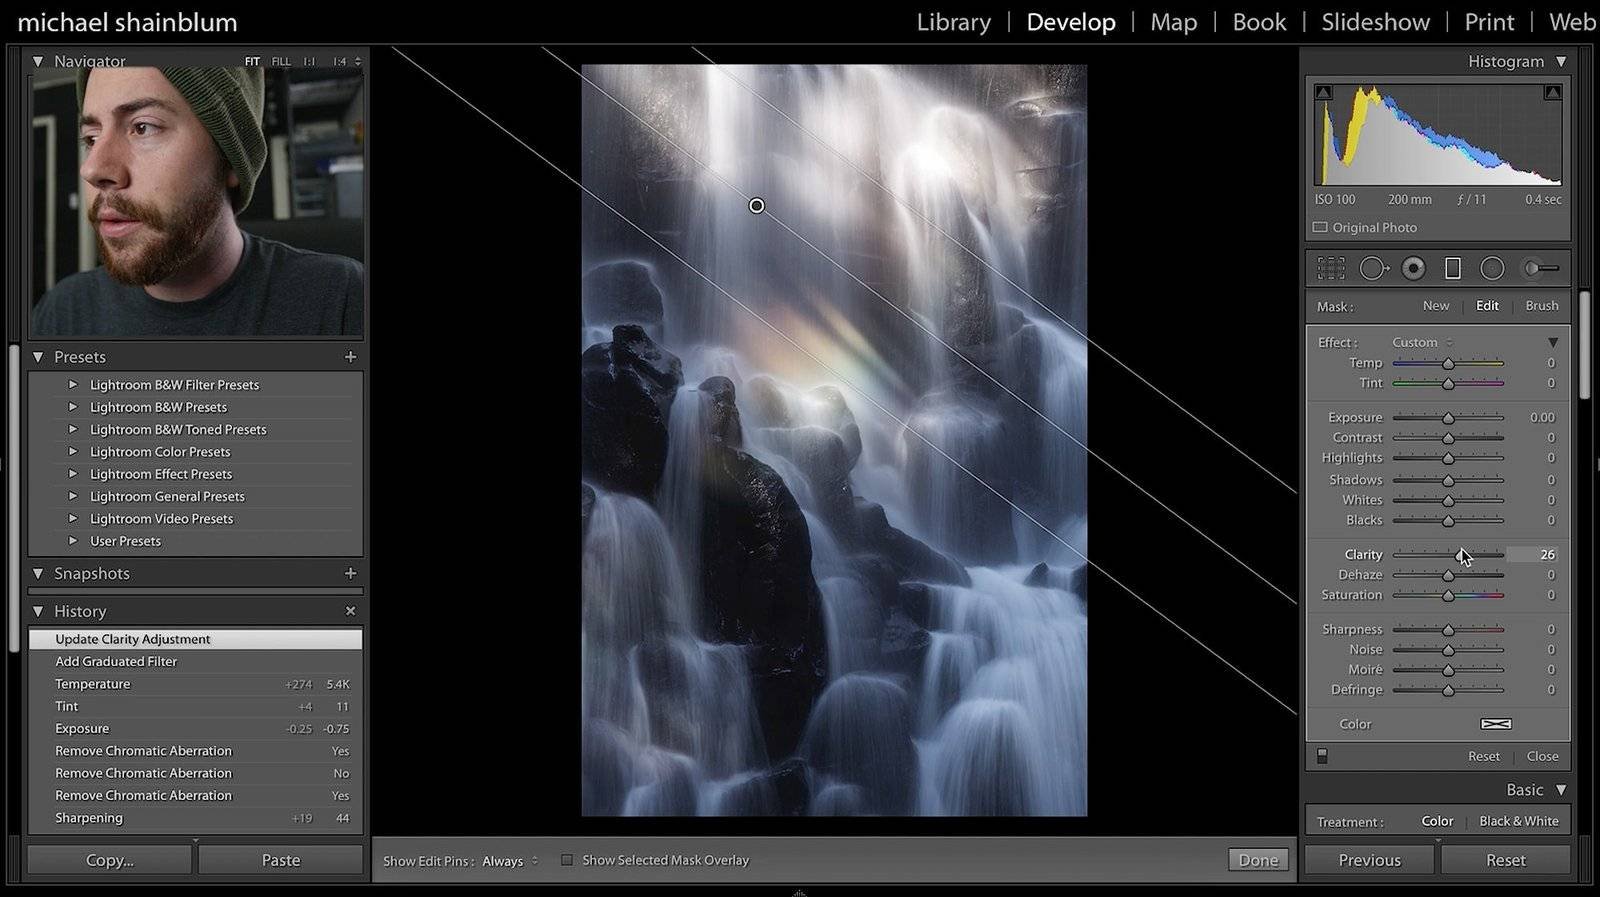
Task: Click the plus icon beside Presets
Action: (350, 357)
